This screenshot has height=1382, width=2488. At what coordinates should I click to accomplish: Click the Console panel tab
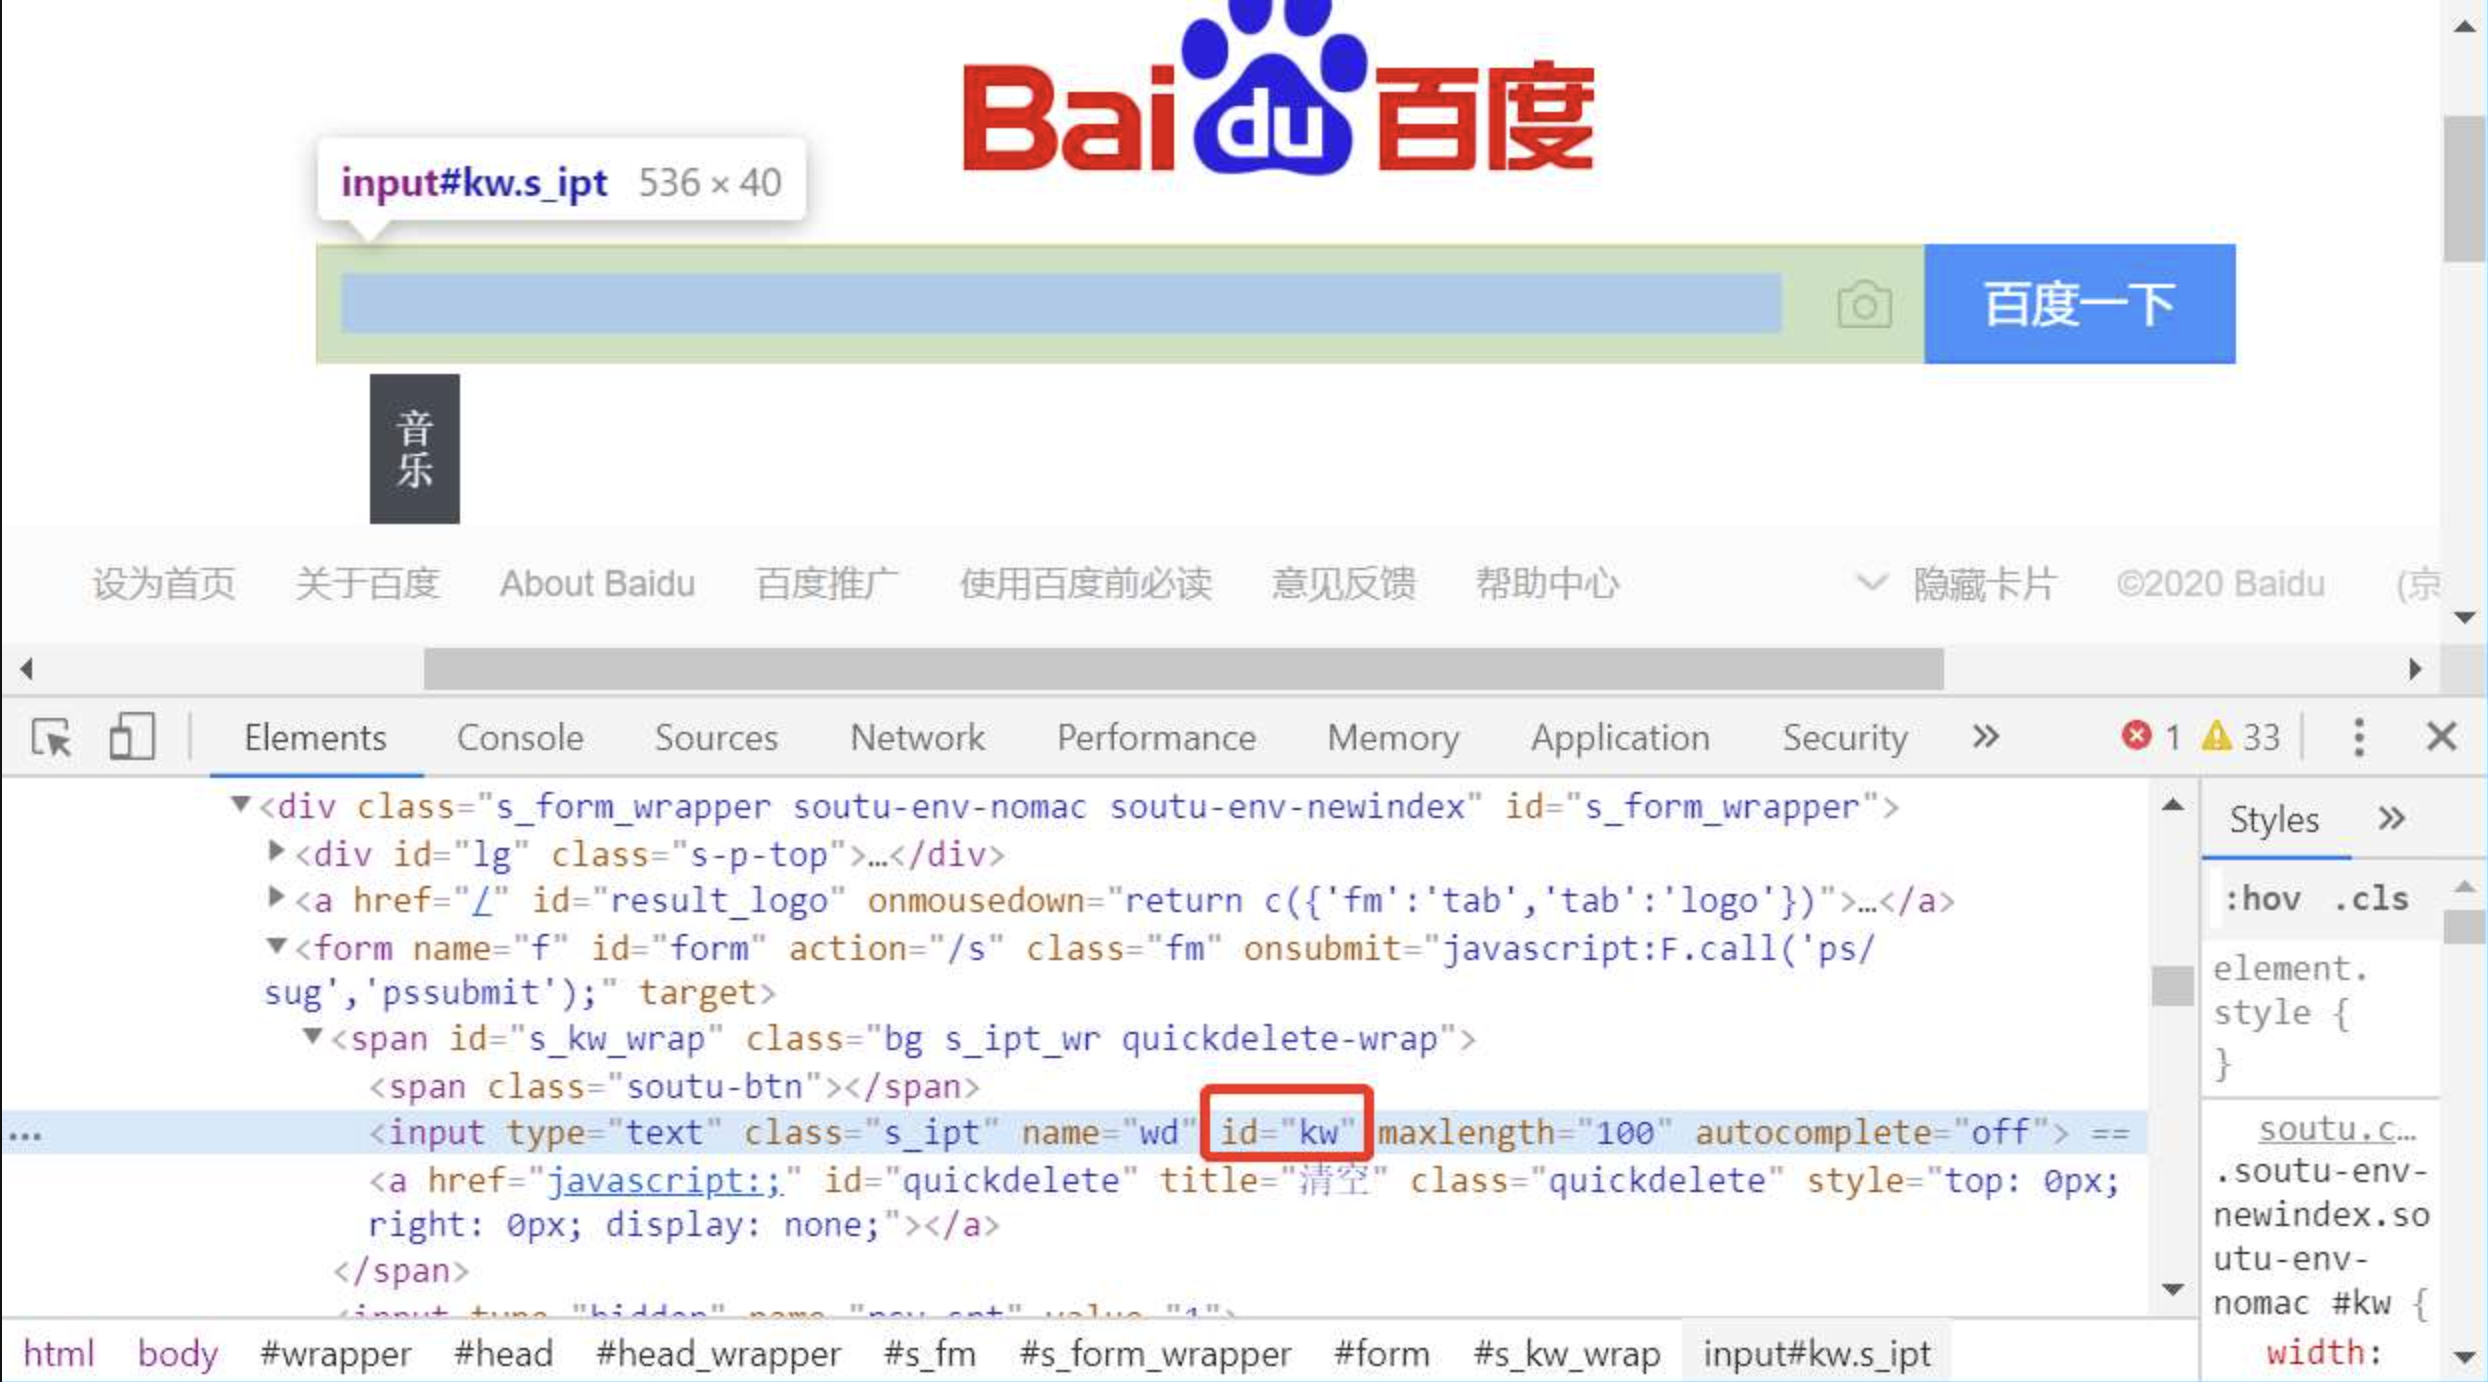(x=519, y=735)
